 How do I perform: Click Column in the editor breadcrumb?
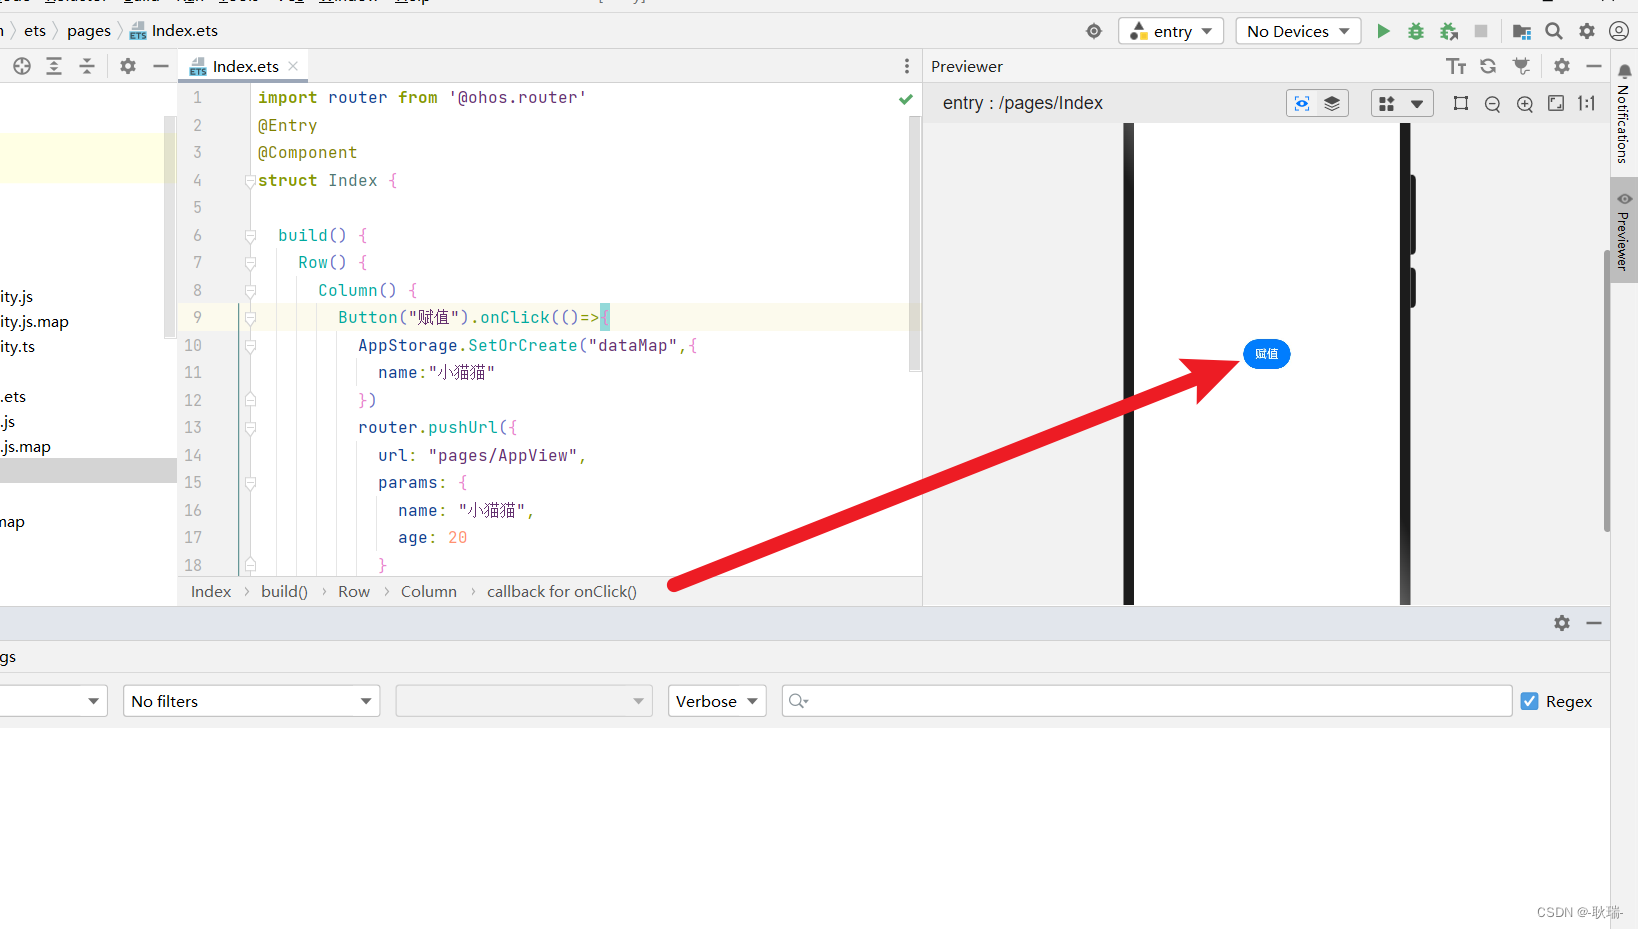tap(429, 592)
